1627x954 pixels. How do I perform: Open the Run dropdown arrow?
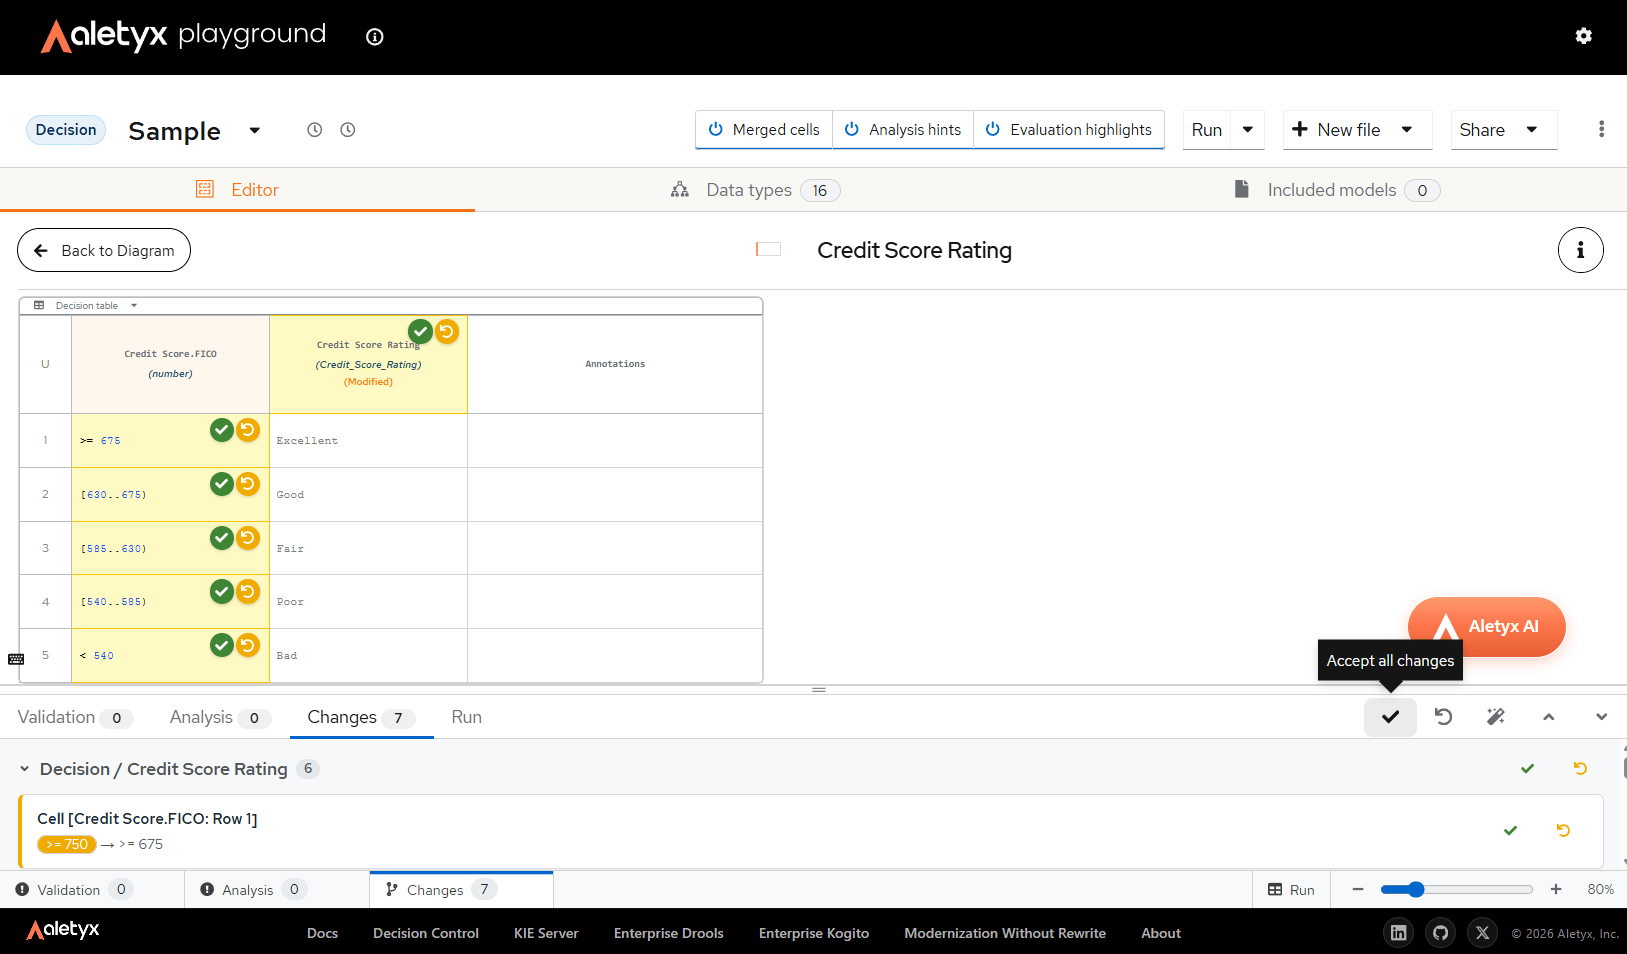pyautogui.click(x=1248, y=130)
